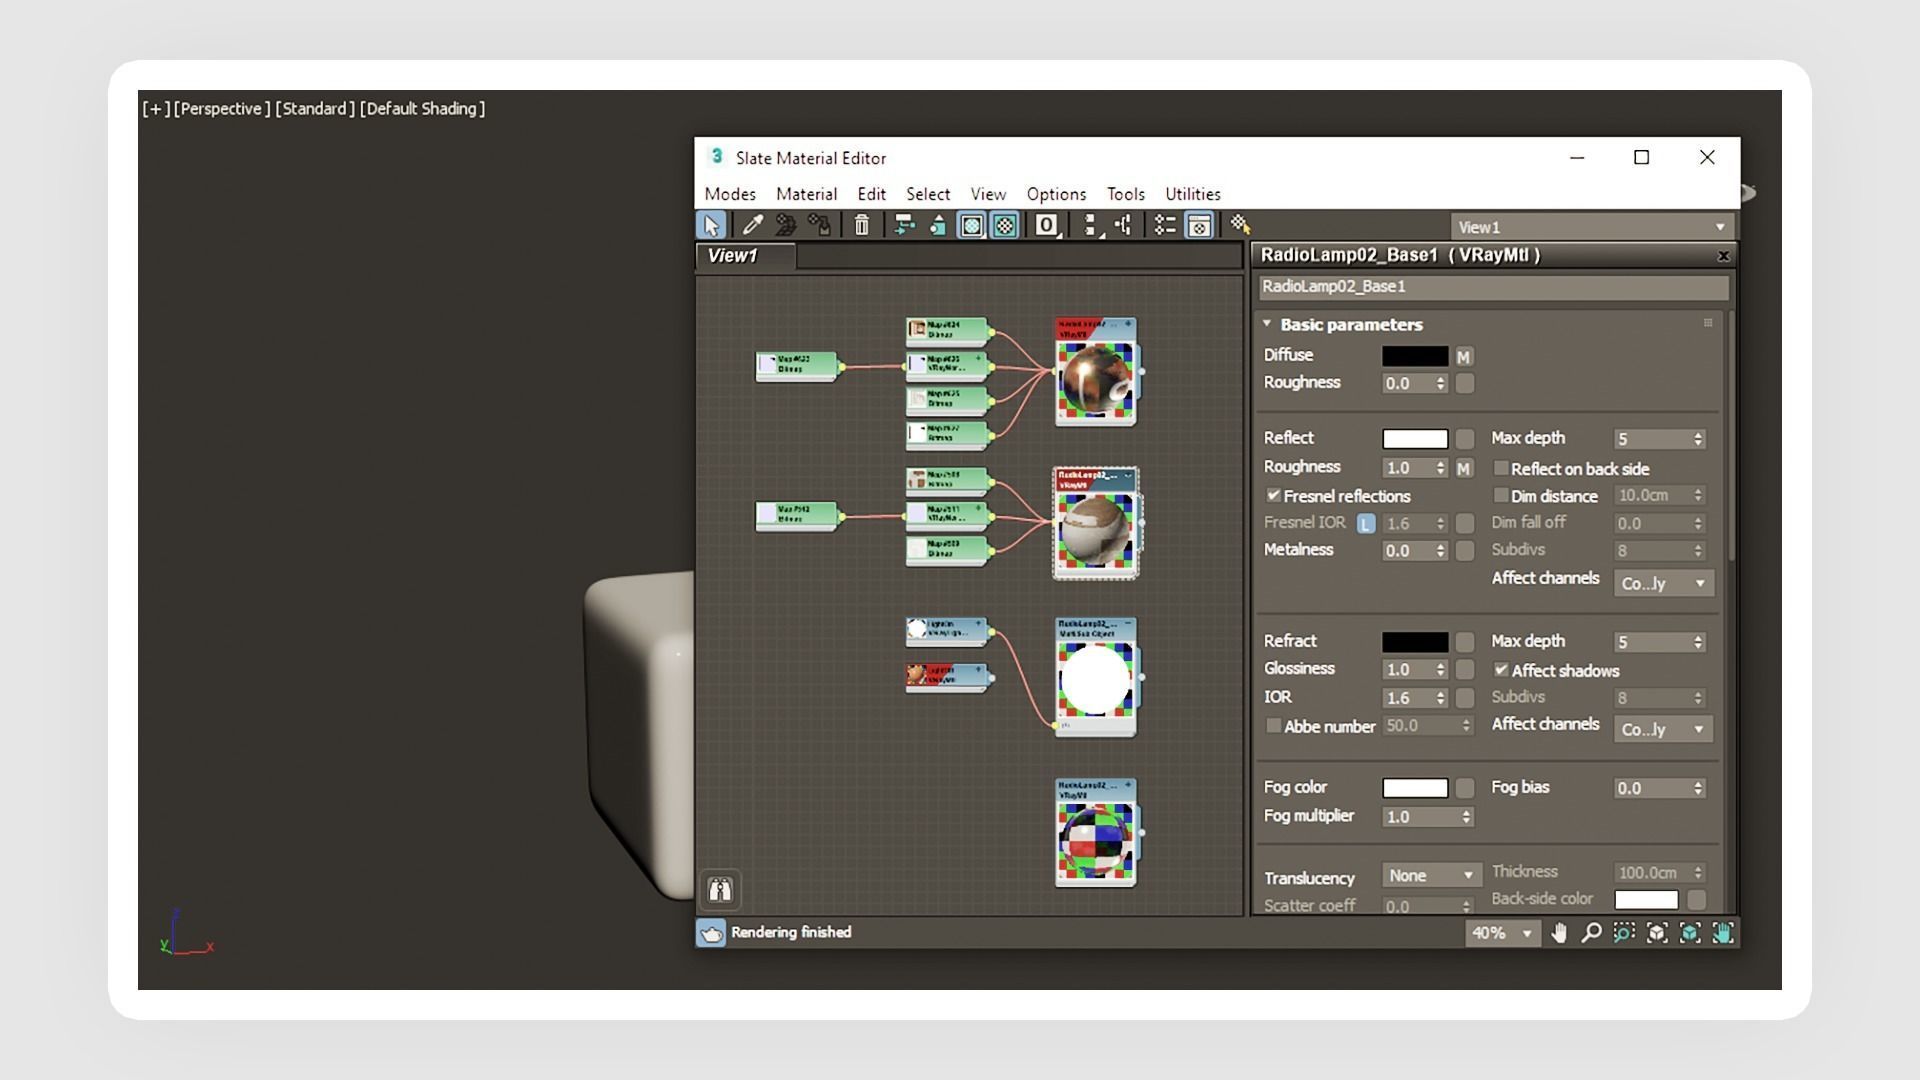
Task: Activate the pan hand tool
Action: pyautogui.click(x=1559, y=933)
